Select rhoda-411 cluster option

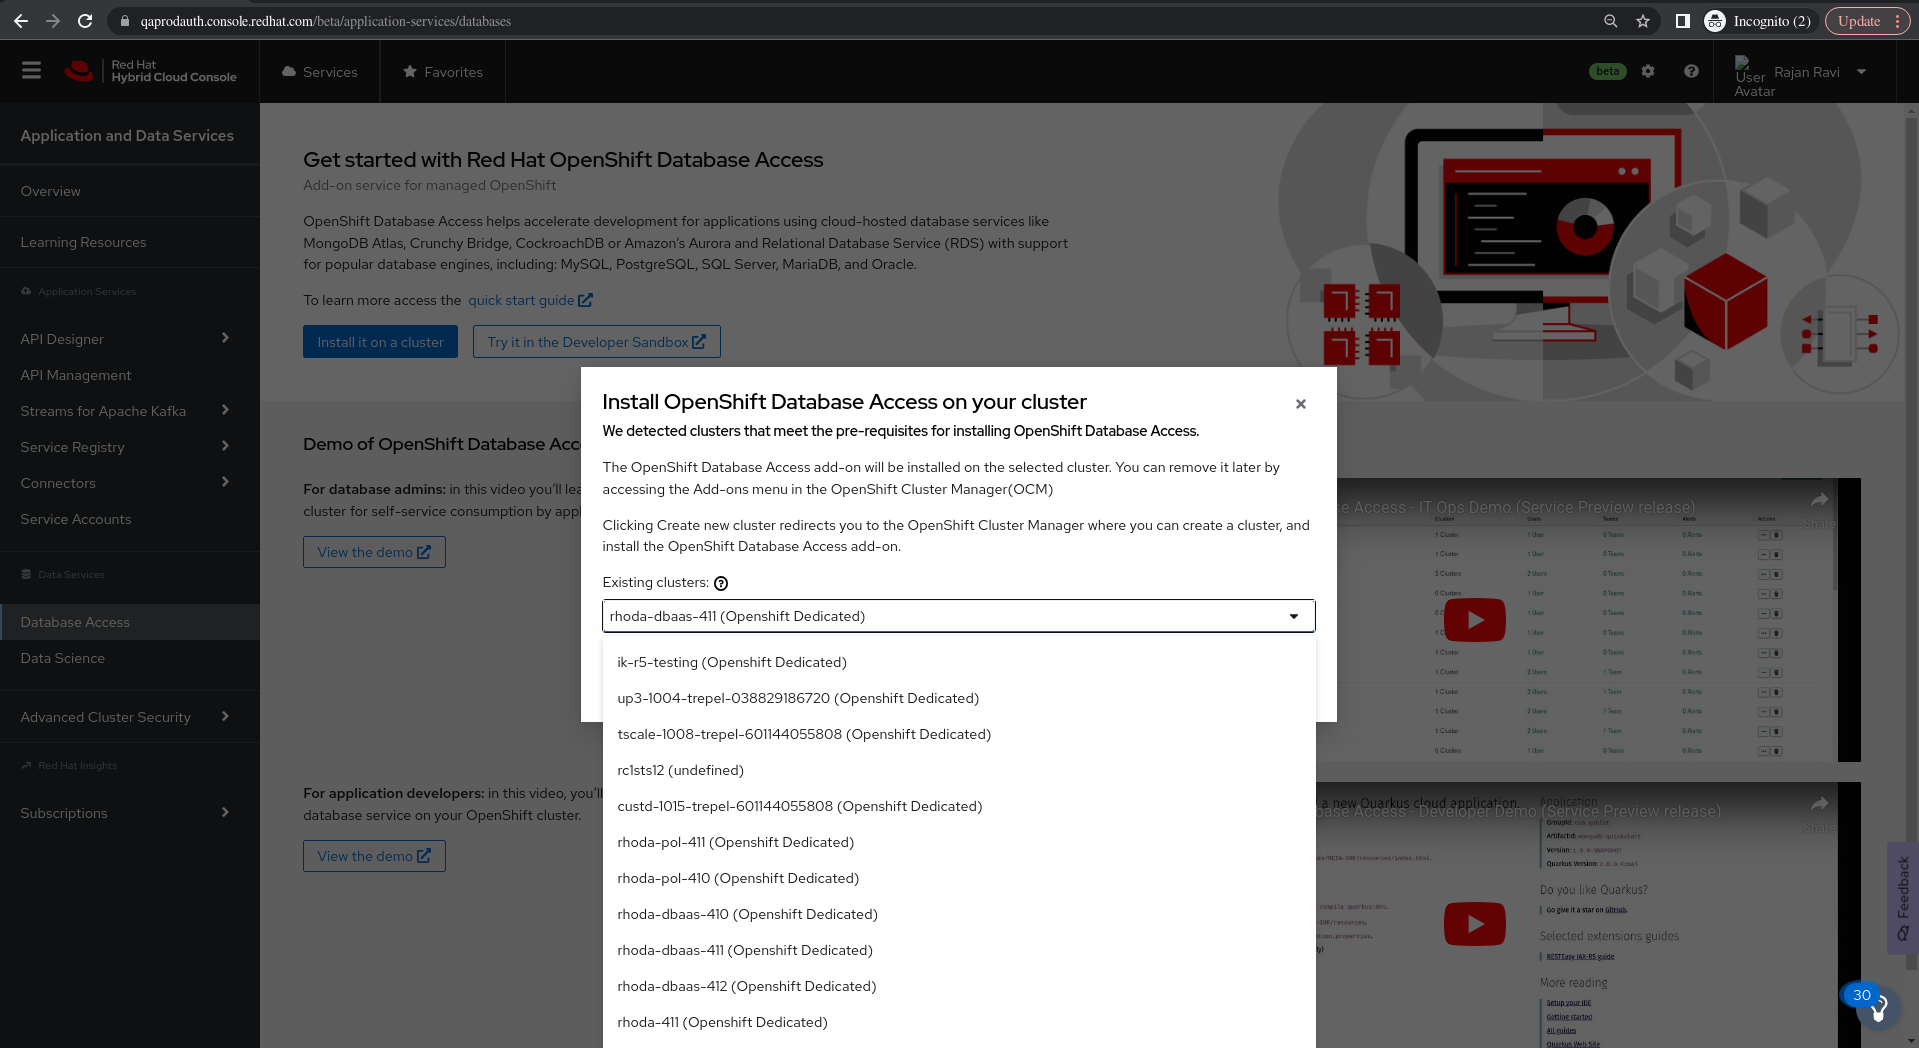point(958,1022)
